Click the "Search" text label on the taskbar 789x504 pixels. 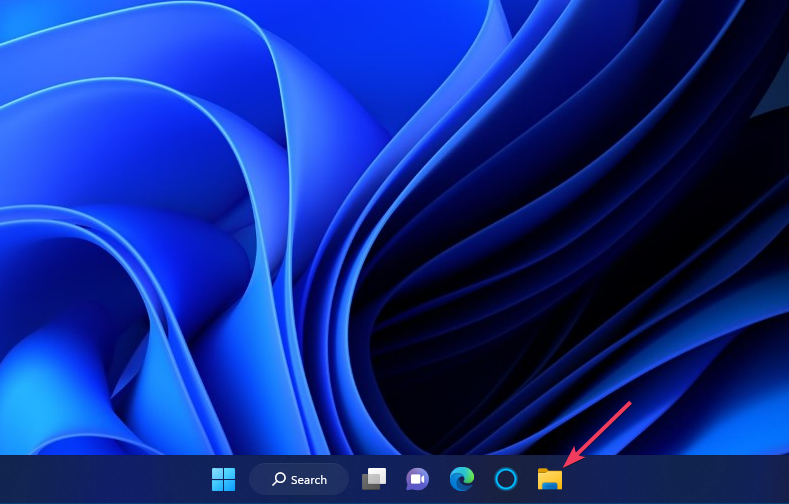tap(309, 480)
